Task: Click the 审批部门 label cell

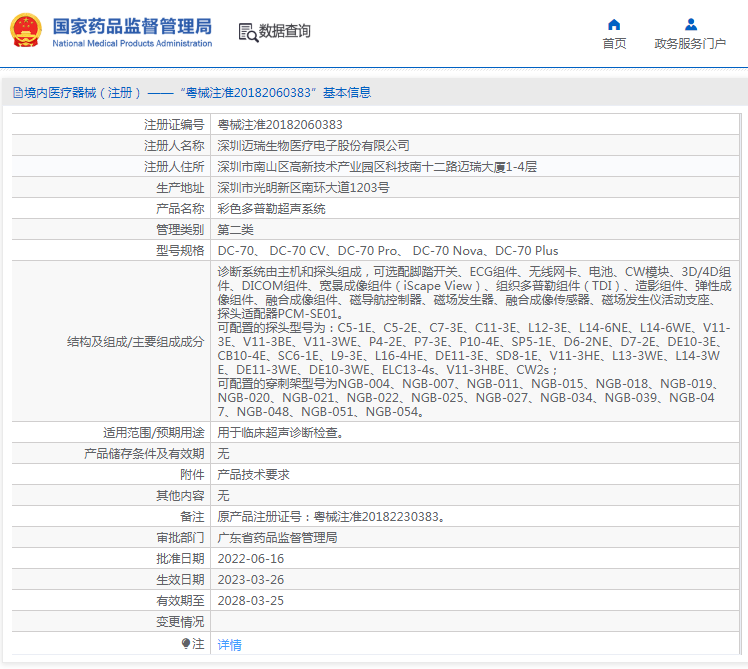Action: (111, 538)
